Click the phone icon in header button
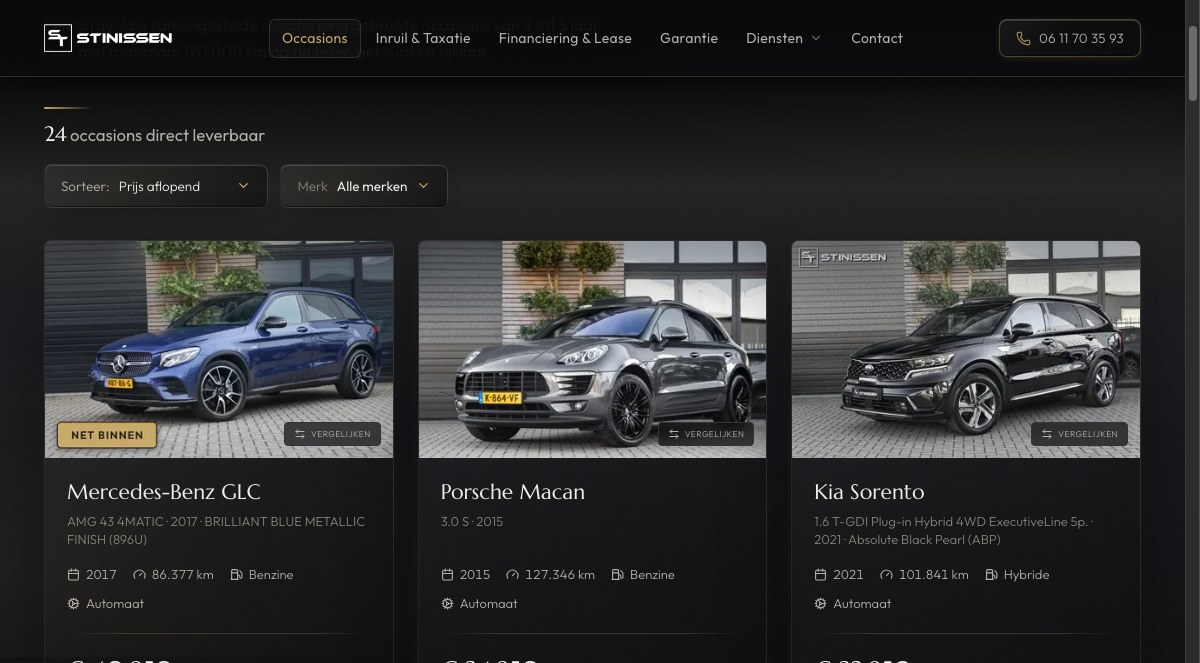Image resolution: width=1200 pixels, height=663 pixels. coord(1022,38)
